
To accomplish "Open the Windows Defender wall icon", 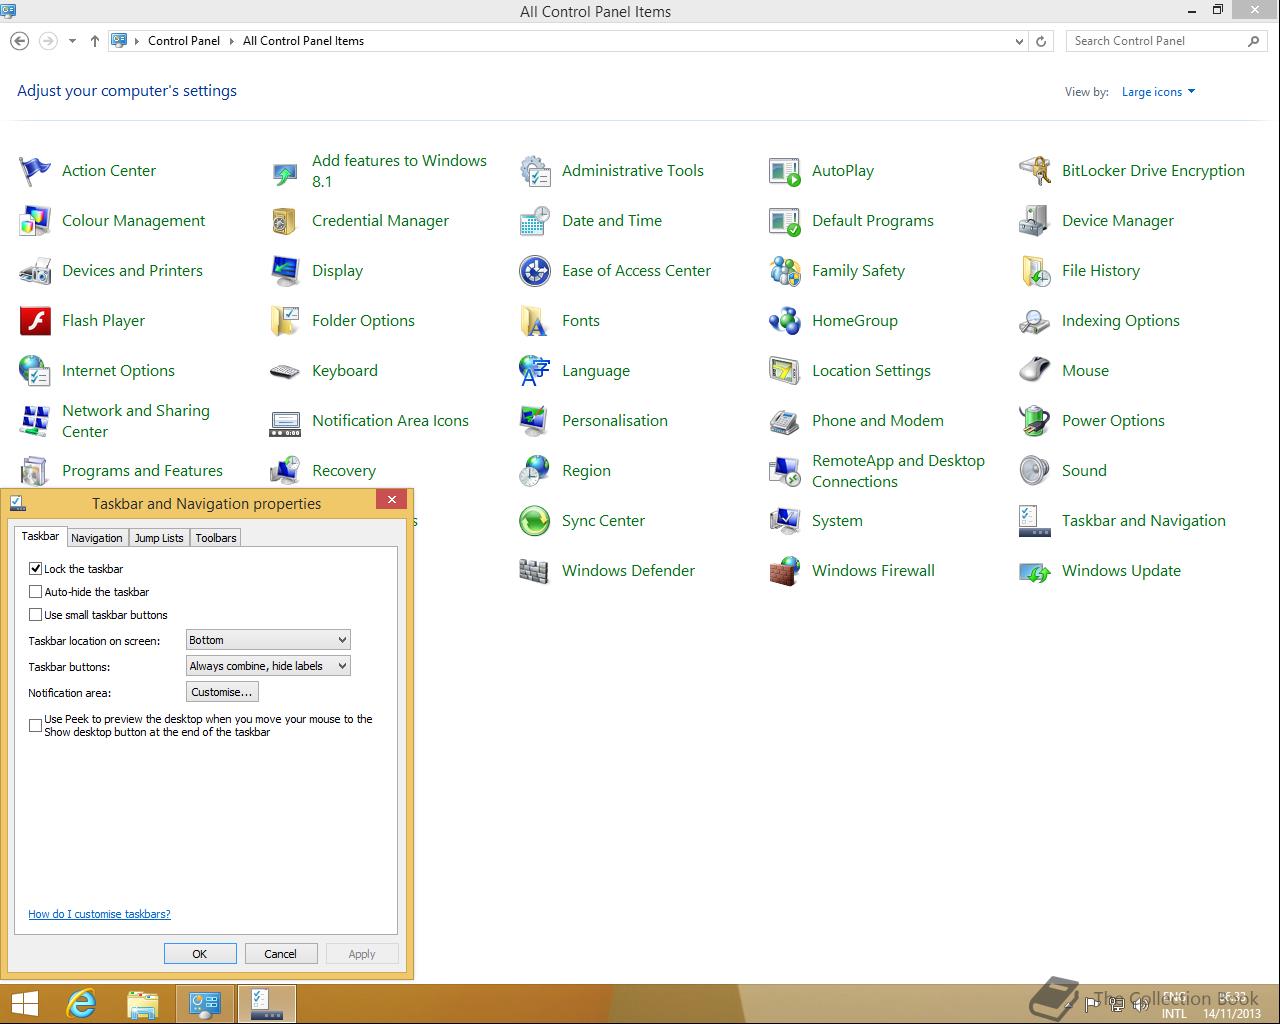I will point(535,571).
